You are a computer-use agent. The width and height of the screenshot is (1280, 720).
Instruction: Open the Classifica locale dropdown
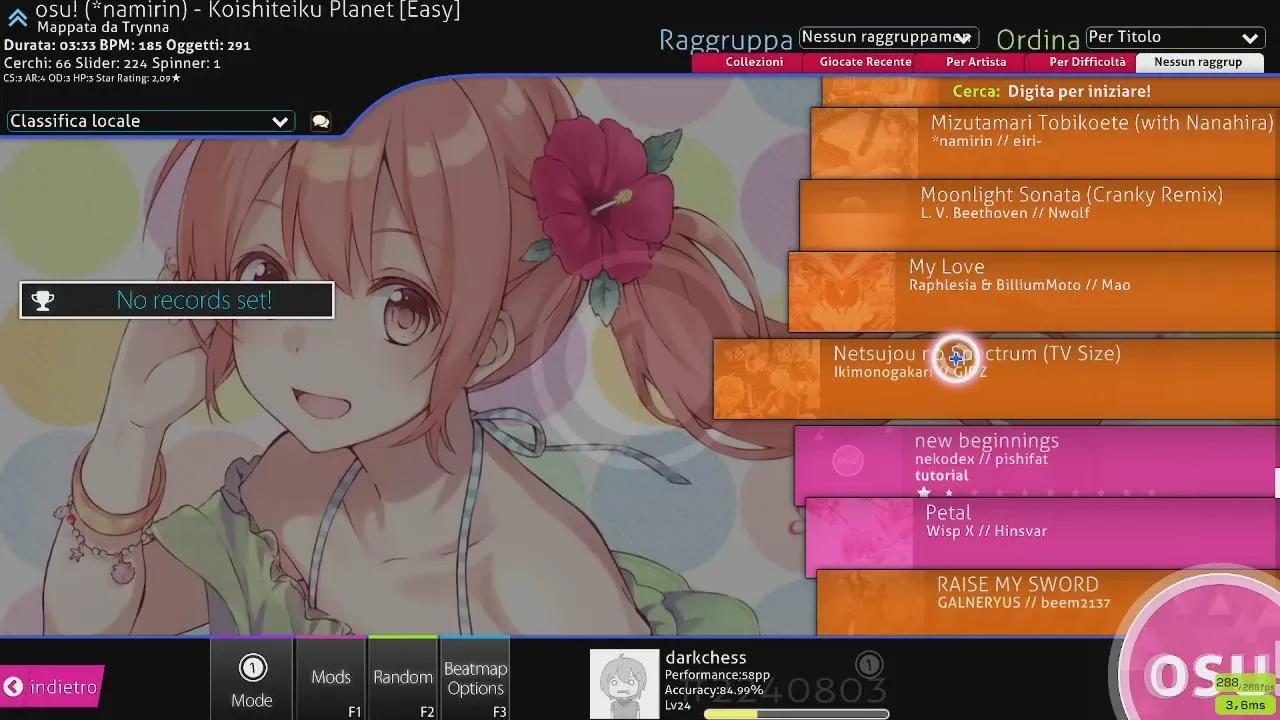point(150,121)
